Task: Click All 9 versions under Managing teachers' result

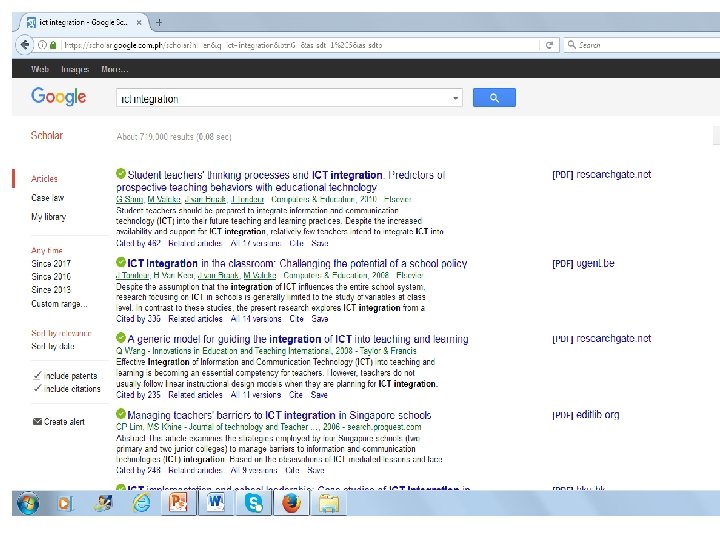Action: (x=254, y=470)
